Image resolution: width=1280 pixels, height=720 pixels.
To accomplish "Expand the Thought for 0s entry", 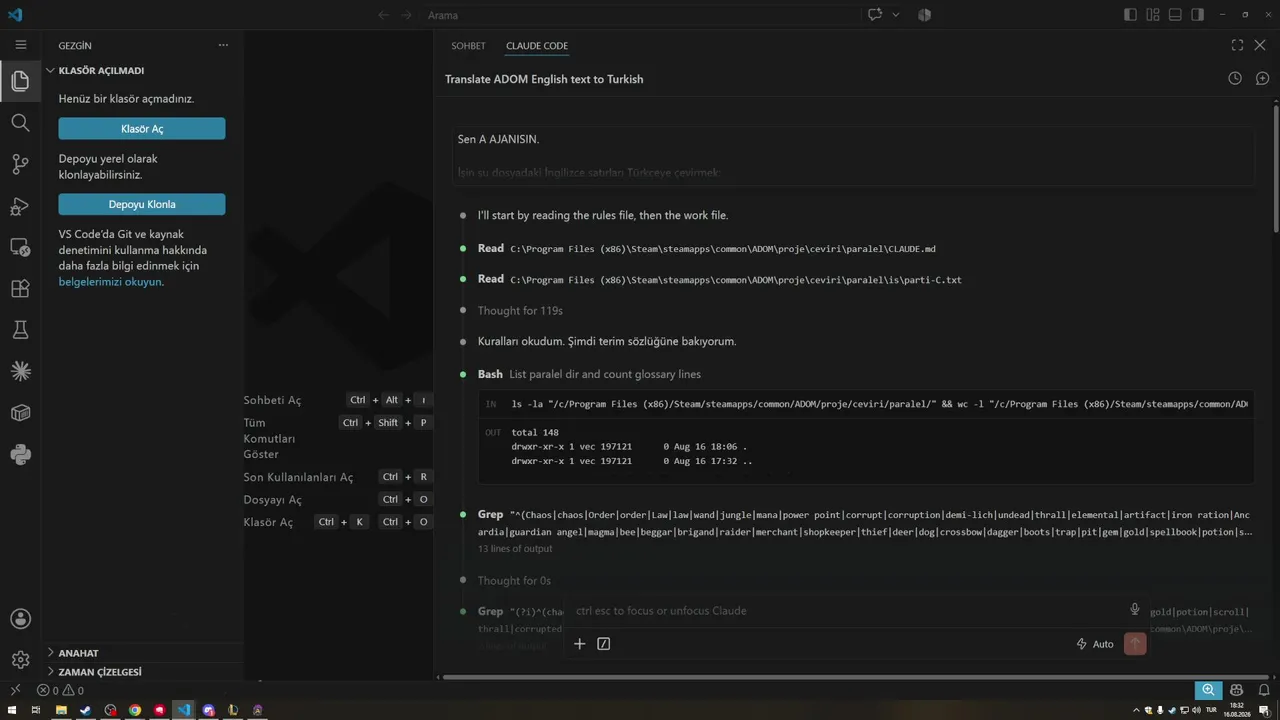I will [x=514, y=581].
